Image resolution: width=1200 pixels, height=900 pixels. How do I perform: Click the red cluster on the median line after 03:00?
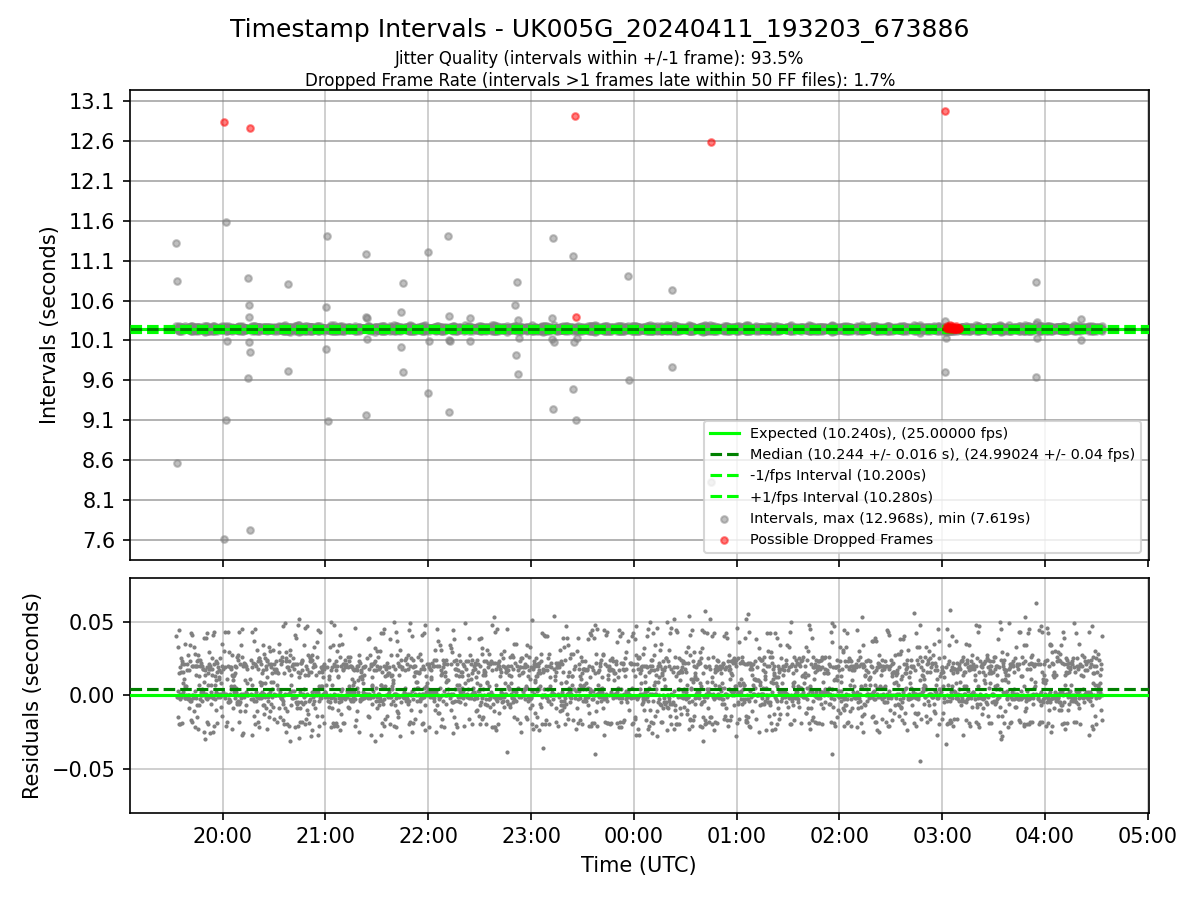coord(953,328)
